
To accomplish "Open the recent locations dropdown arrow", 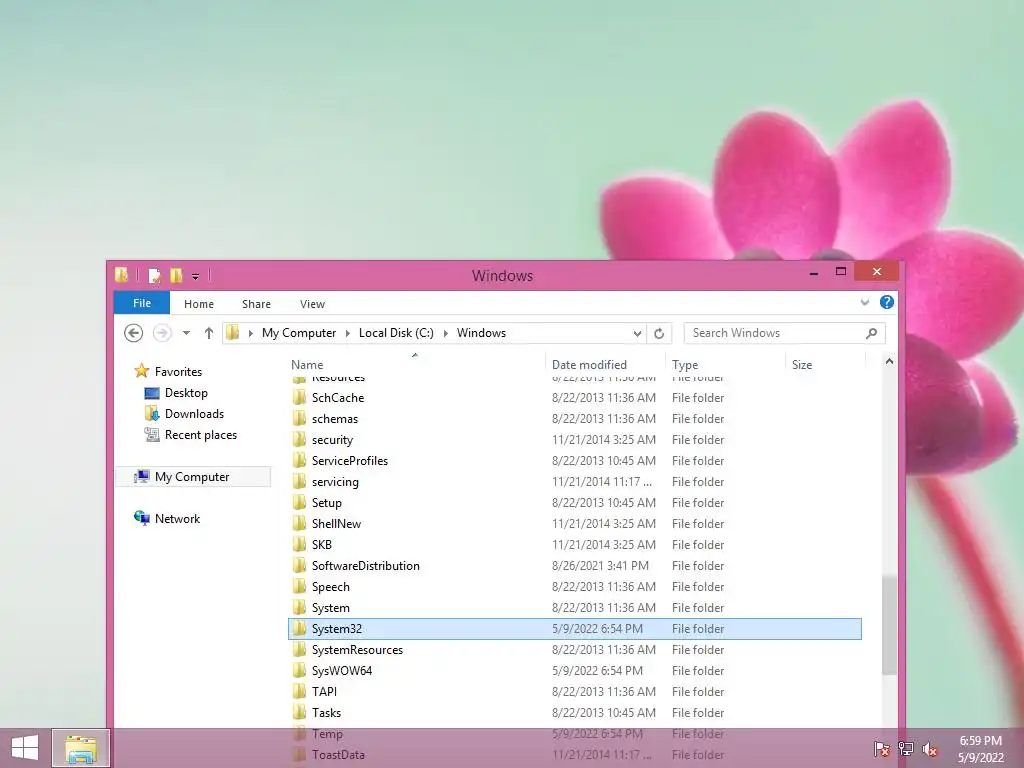I will [x=186, y=333].
